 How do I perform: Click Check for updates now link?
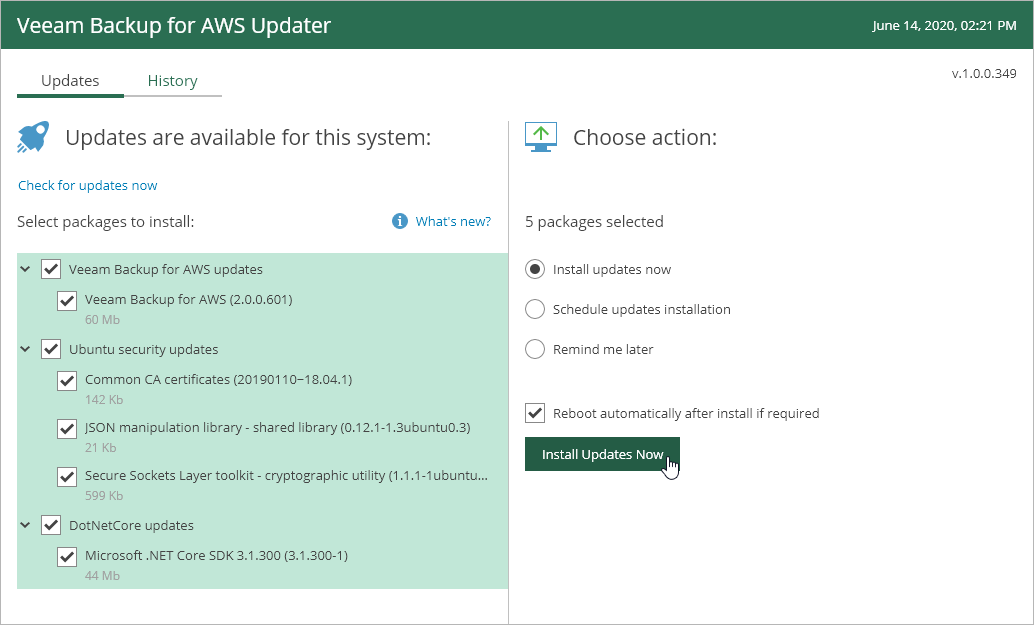[x=88, y=185]
